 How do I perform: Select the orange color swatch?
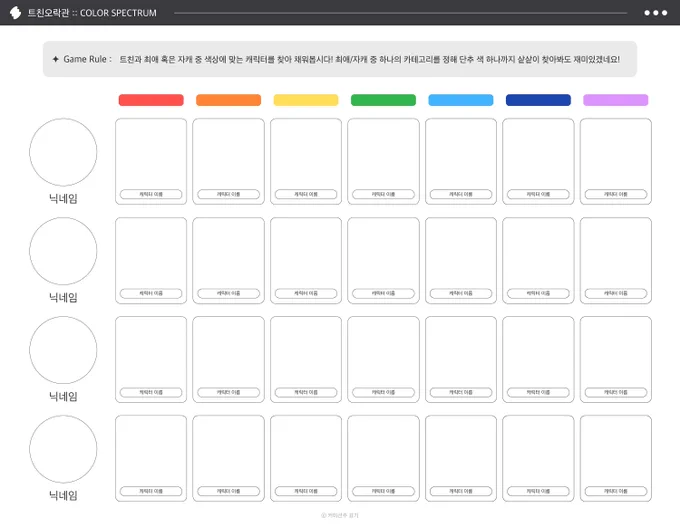pyautogui.click(x=229, y=100)
